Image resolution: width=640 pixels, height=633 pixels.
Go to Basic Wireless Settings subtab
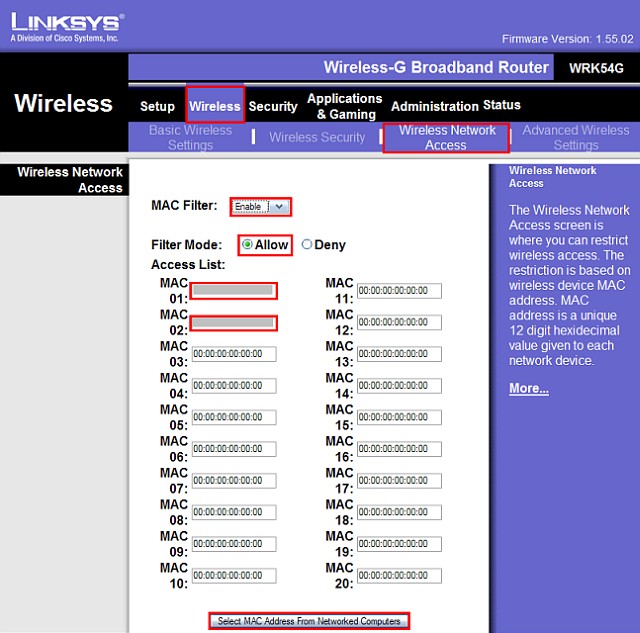click(x=190, y=138)
